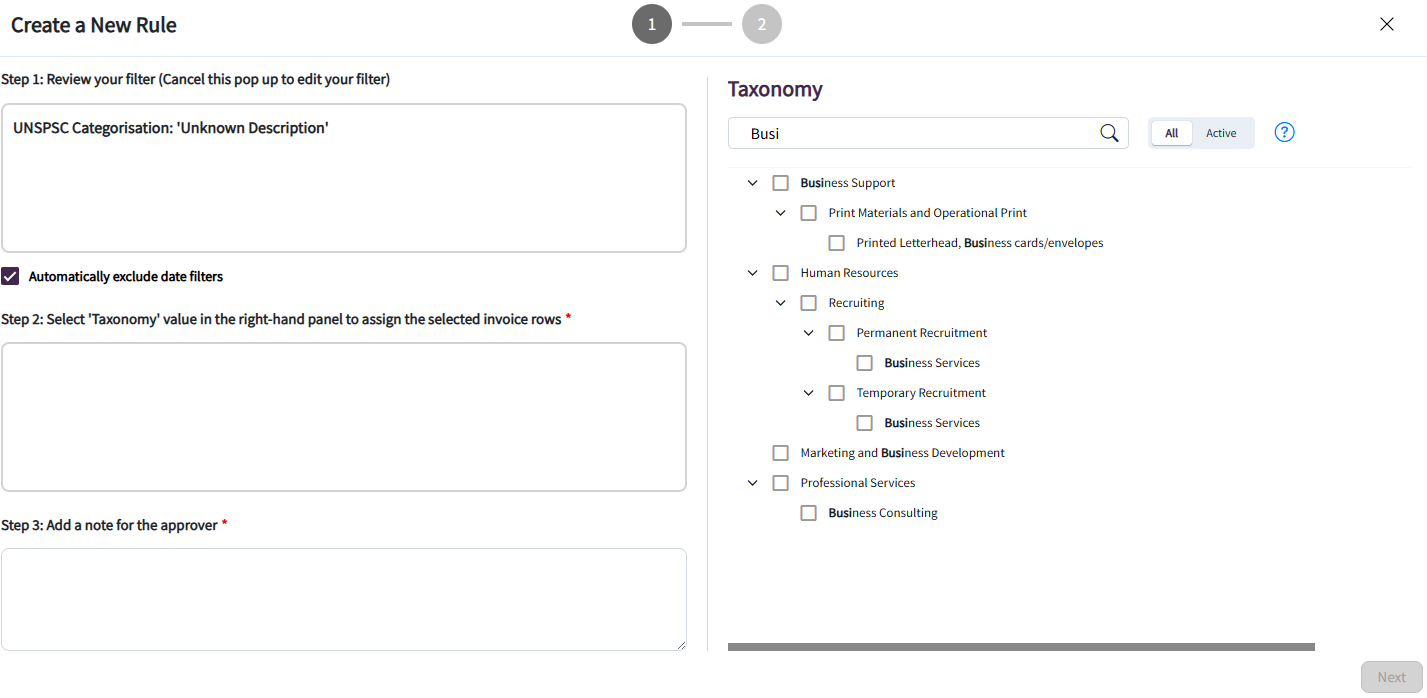Toggle Automatically exclude date filters checkbox
This screenshot has height=698, width=1427.
[x=10, y=276]
